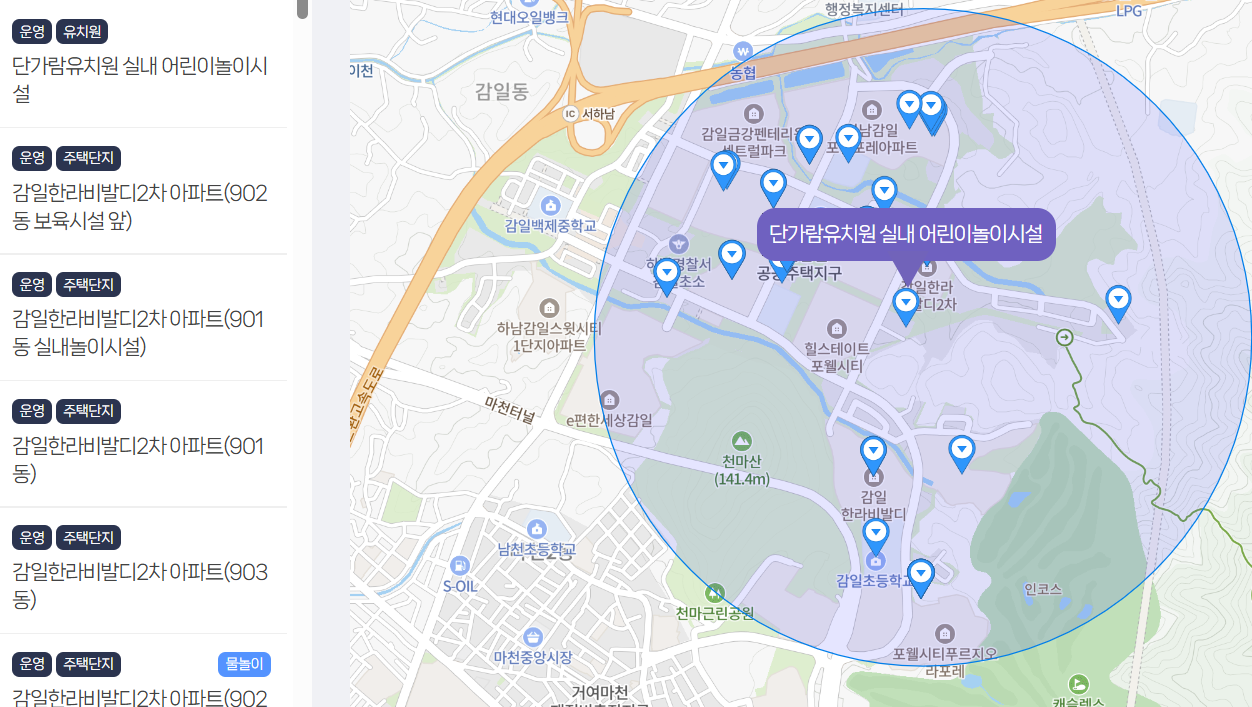Click the 천마산 mountain peak icon

pos(741,440)
